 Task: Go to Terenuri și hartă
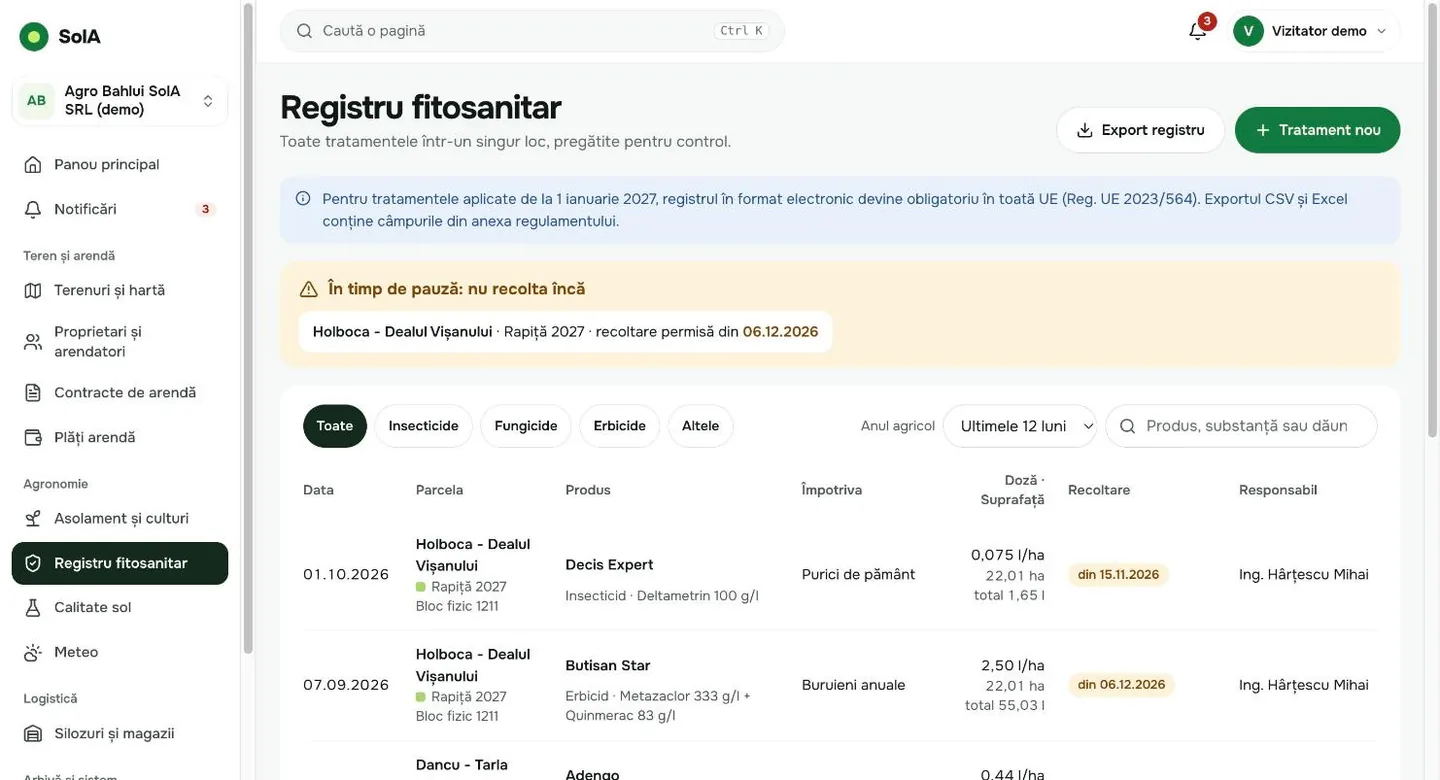[120, 290]
